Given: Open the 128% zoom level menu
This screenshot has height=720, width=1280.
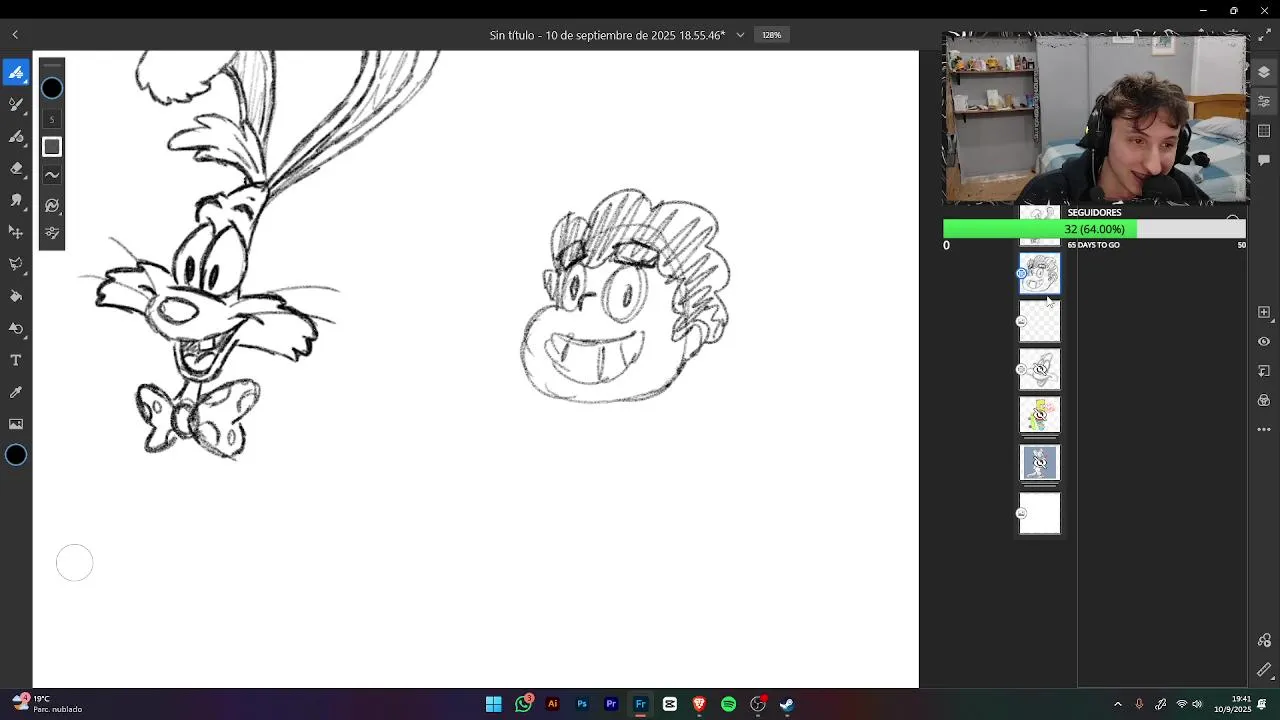Looking at the screenshot, I should click(771, 35).
